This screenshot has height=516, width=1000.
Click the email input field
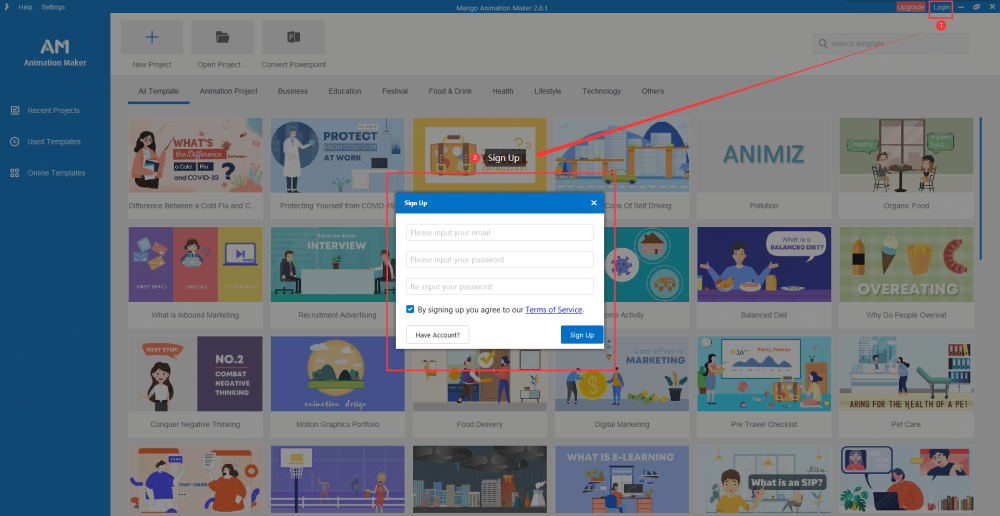coord(499,233)
